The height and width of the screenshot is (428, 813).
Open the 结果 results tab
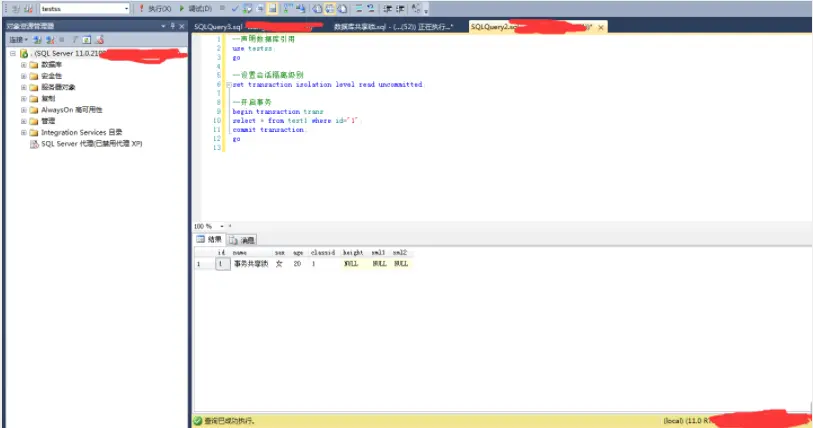point(209,240)
